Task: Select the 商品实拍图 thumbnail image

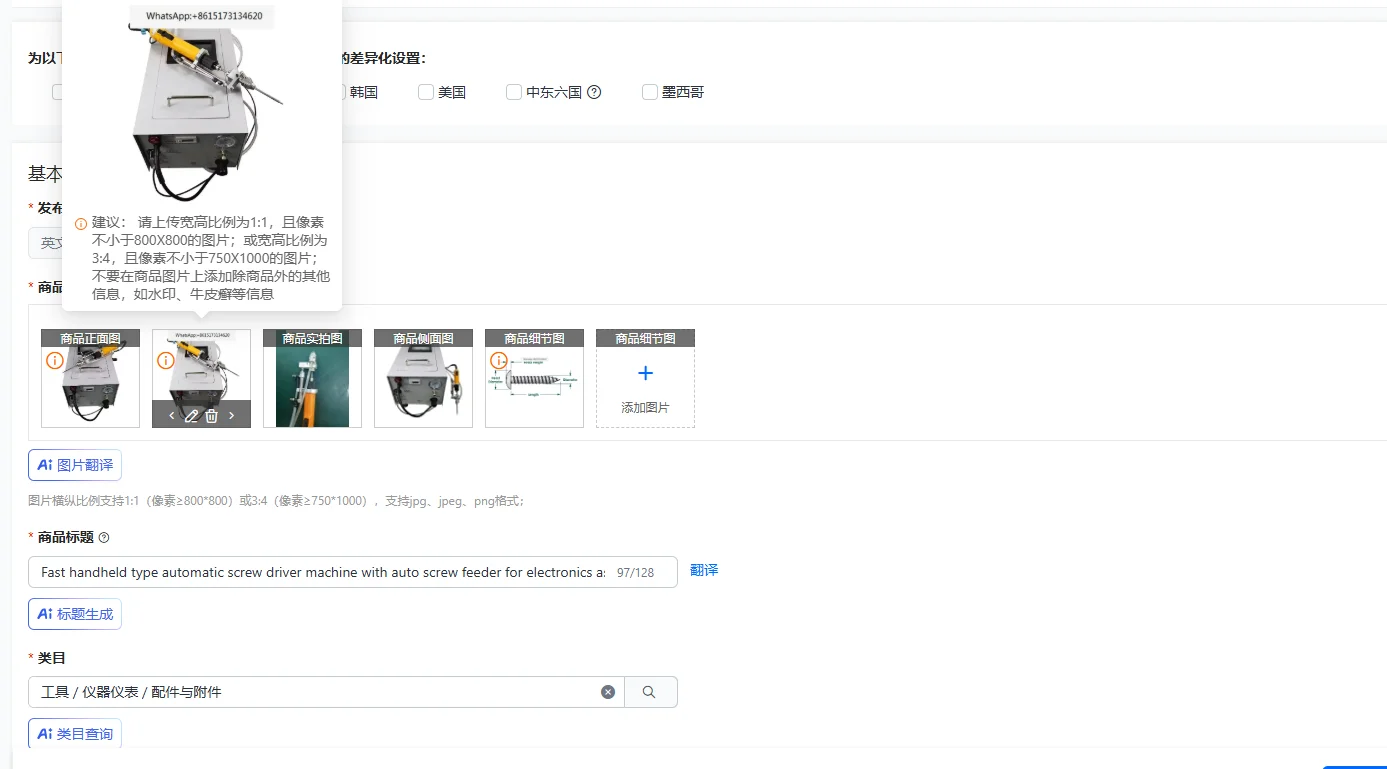Action: [312, 378]
